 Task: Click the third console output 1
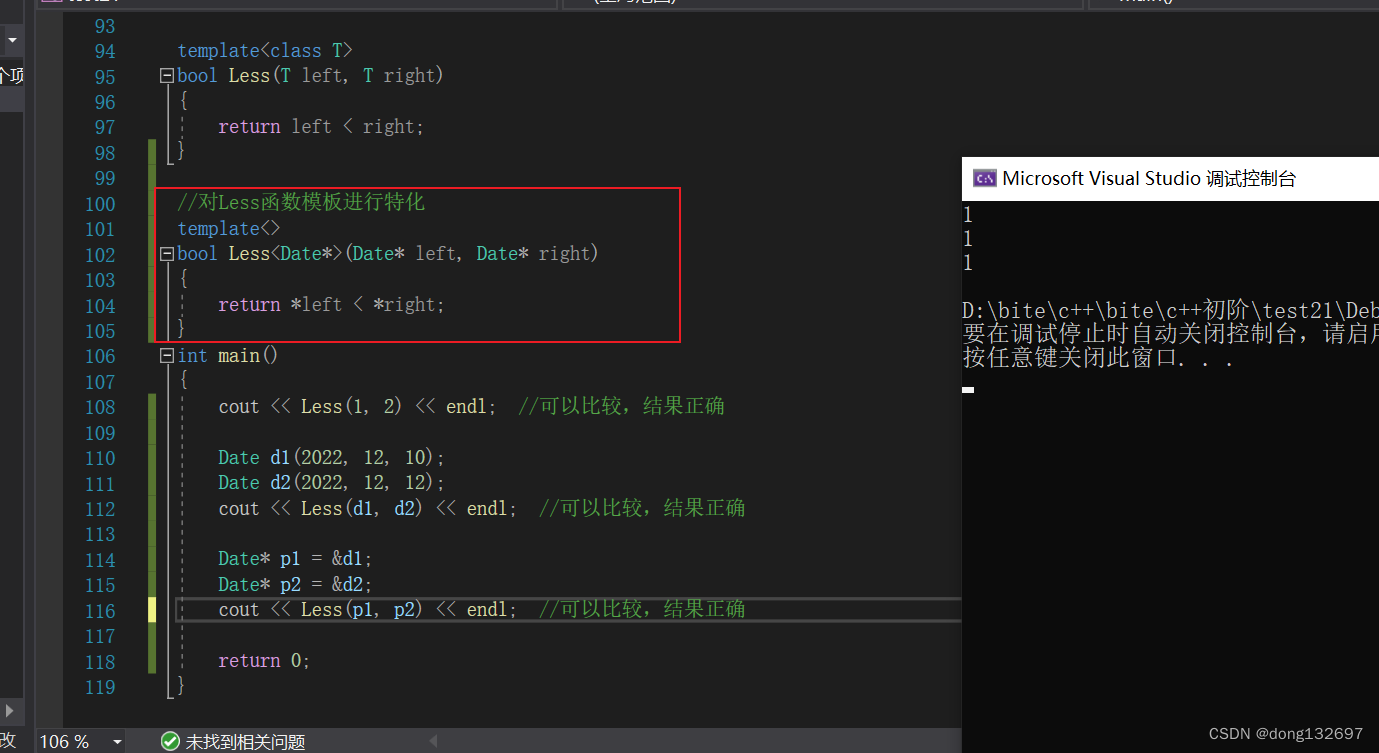click(968, 264)
